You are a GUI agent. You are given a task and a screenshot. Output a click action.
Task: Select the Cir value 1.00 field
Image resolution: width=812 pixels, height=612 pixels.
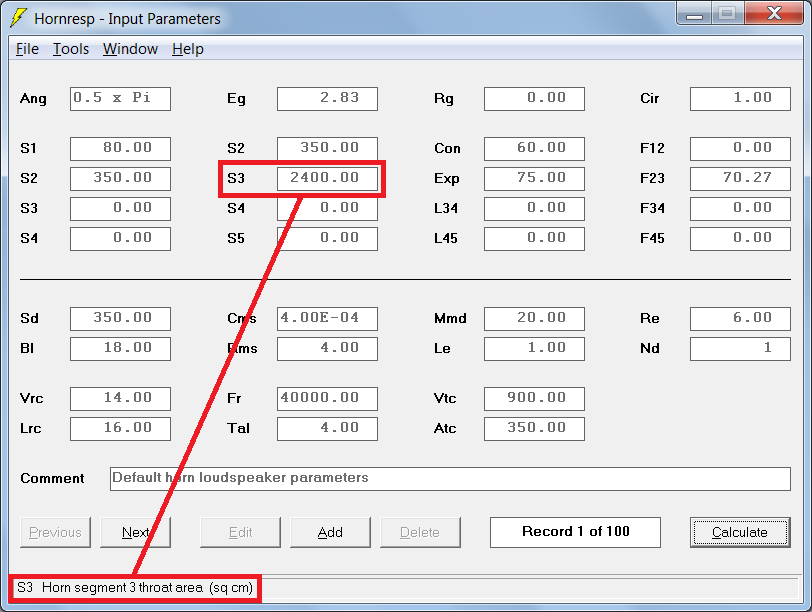pos(741,99)
